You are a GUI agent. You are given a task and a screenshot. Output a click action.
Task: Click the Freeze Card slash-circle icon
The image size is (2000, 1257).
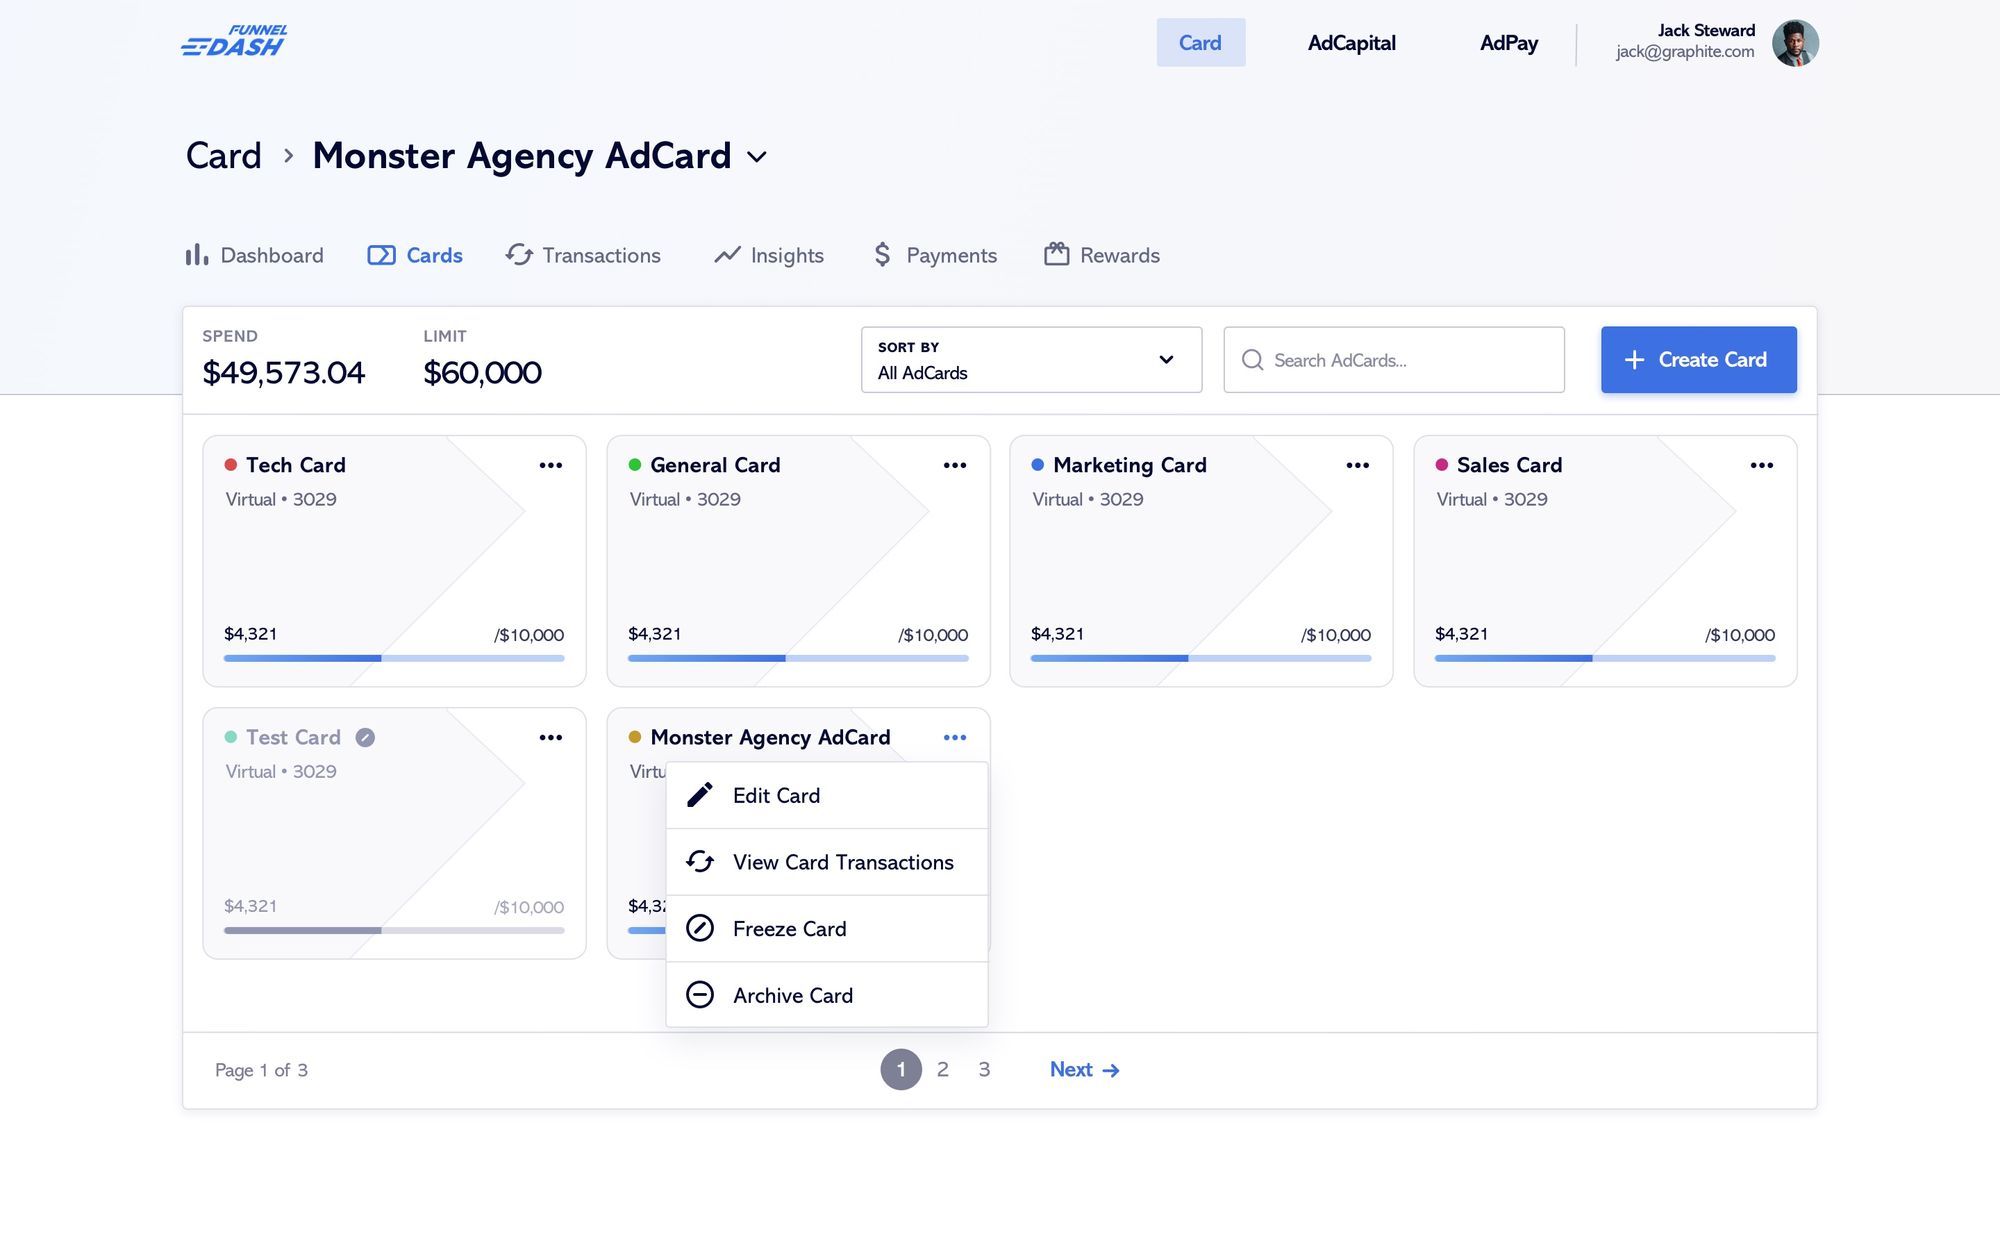[700, 928]
